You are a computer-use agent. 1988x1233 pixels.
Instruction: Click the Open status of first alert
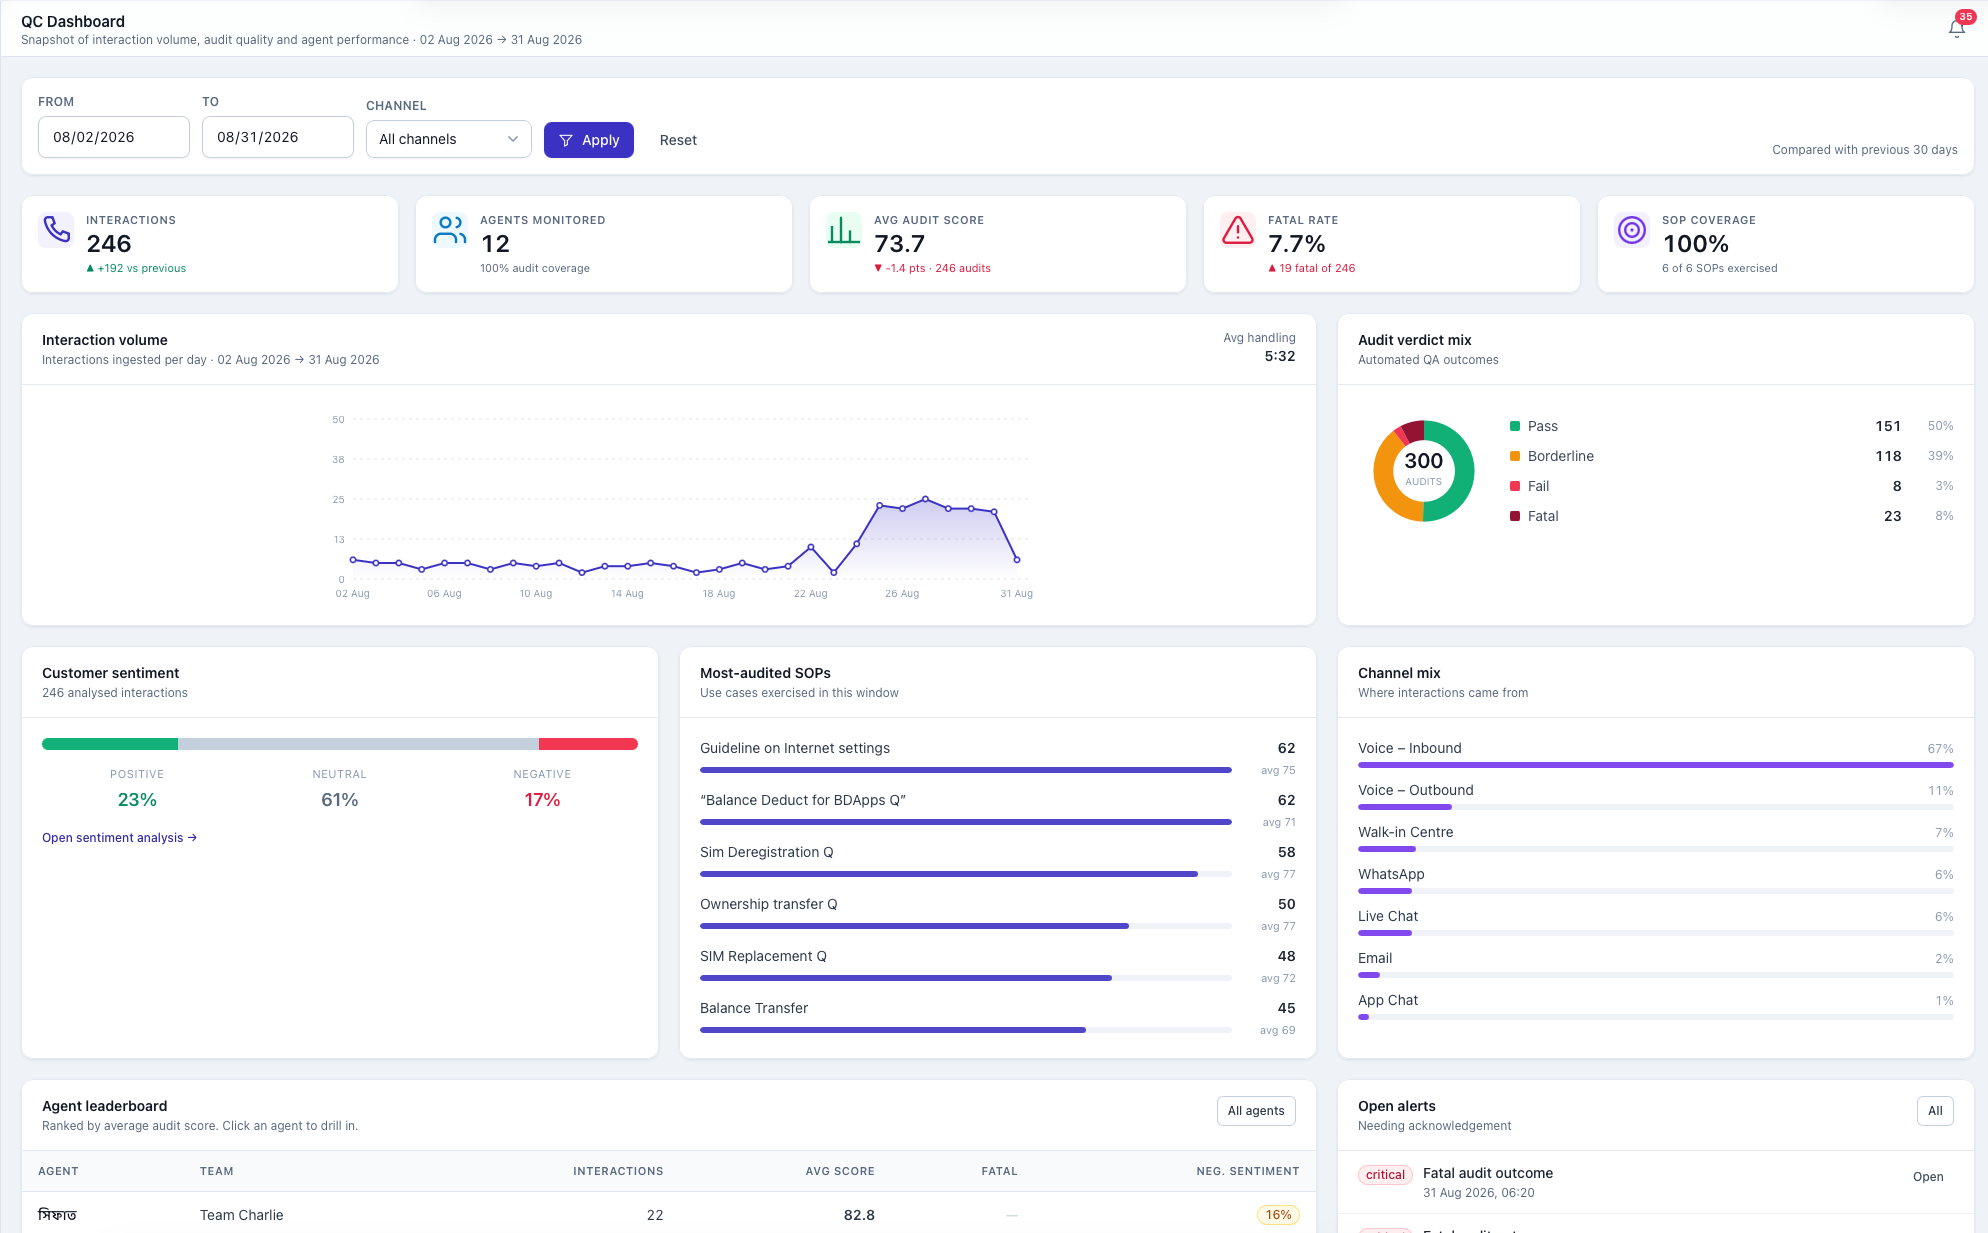click(x=1928, y=1177)
